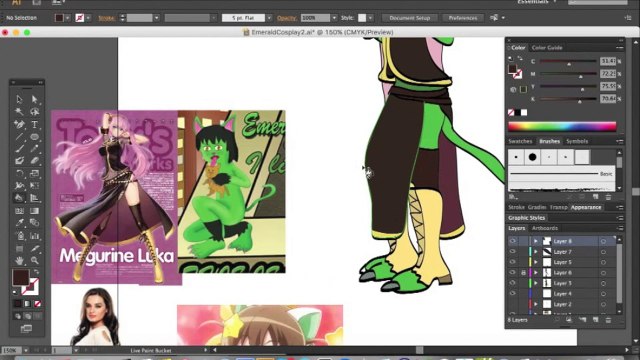Expand Layer 8 sublayers
The height and width of the screenshot is (360, 640).
(x=536, y=241)
